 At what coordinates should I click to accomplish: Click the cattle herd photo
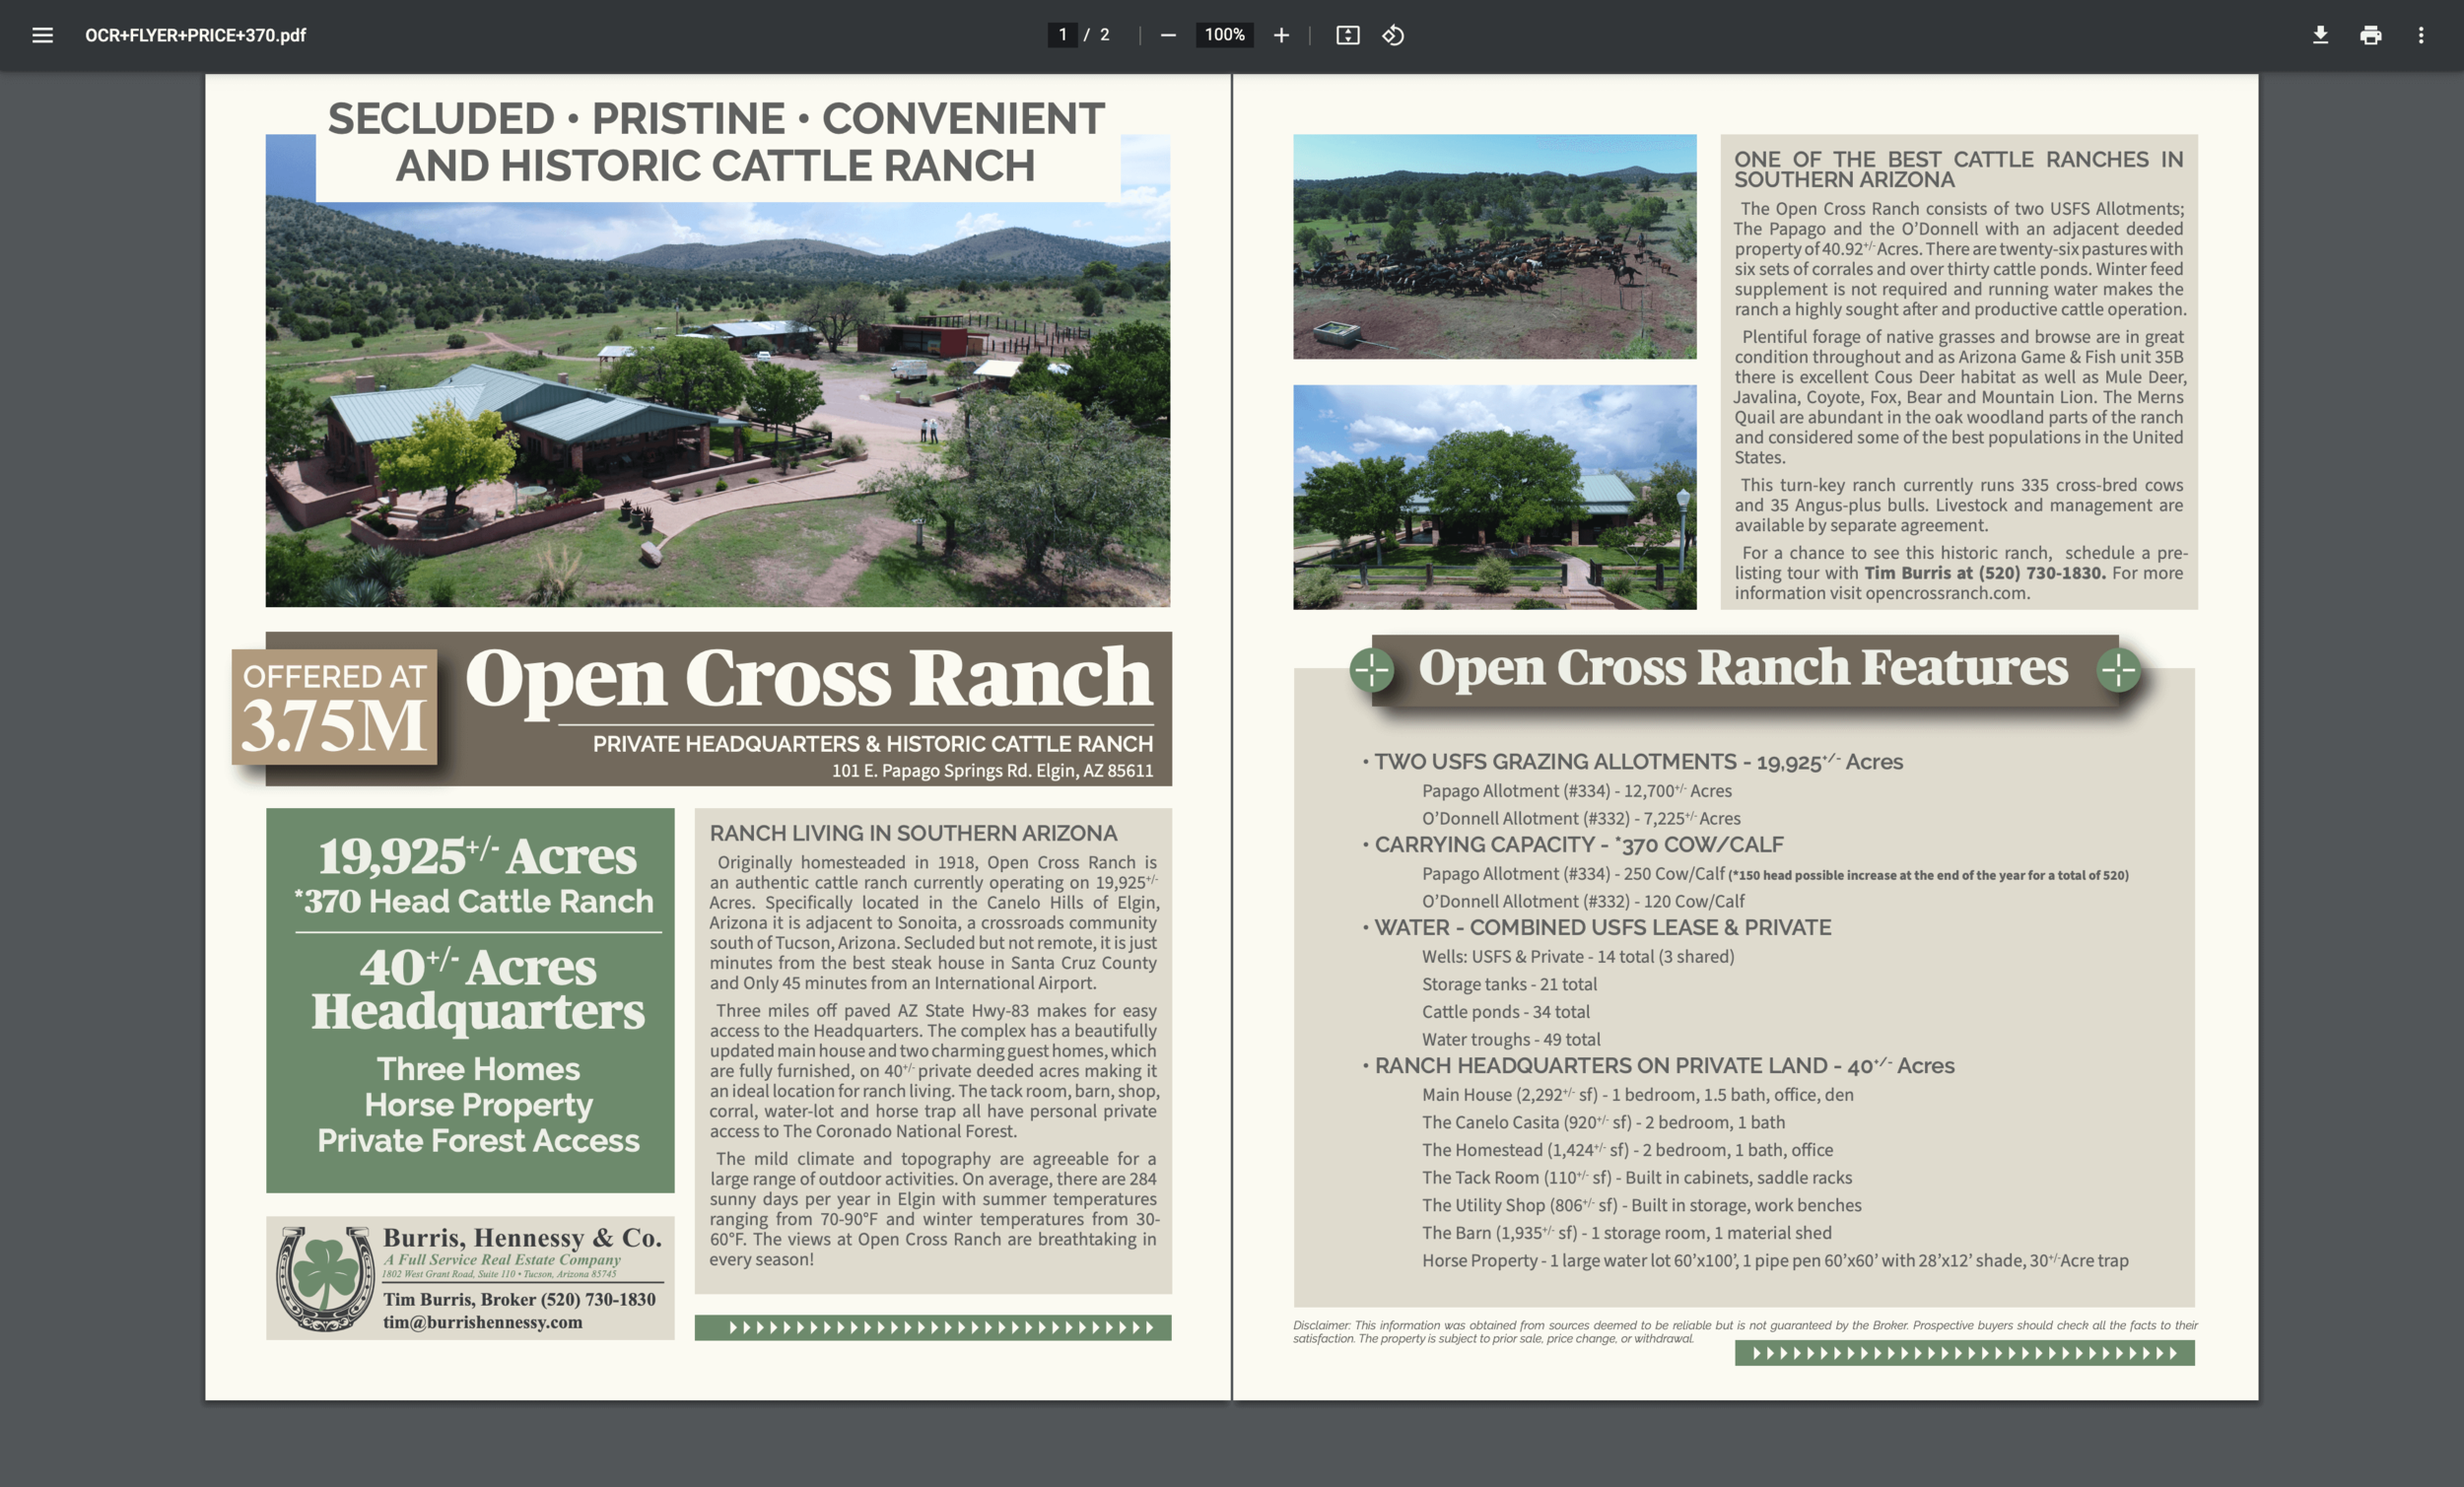coord(1494,247)
